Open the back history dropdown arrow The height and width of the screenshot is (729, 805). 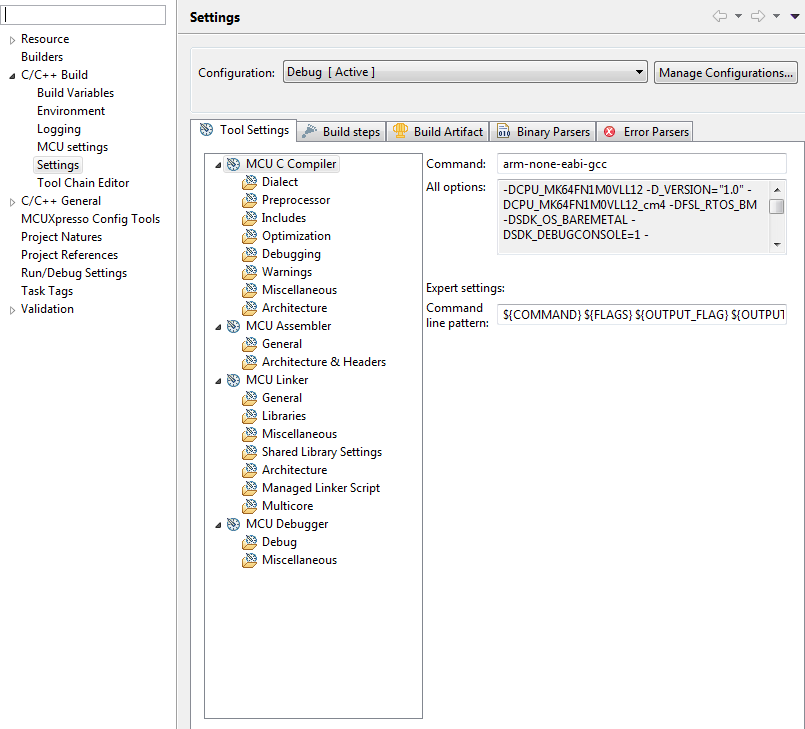[x=738, y=16]
